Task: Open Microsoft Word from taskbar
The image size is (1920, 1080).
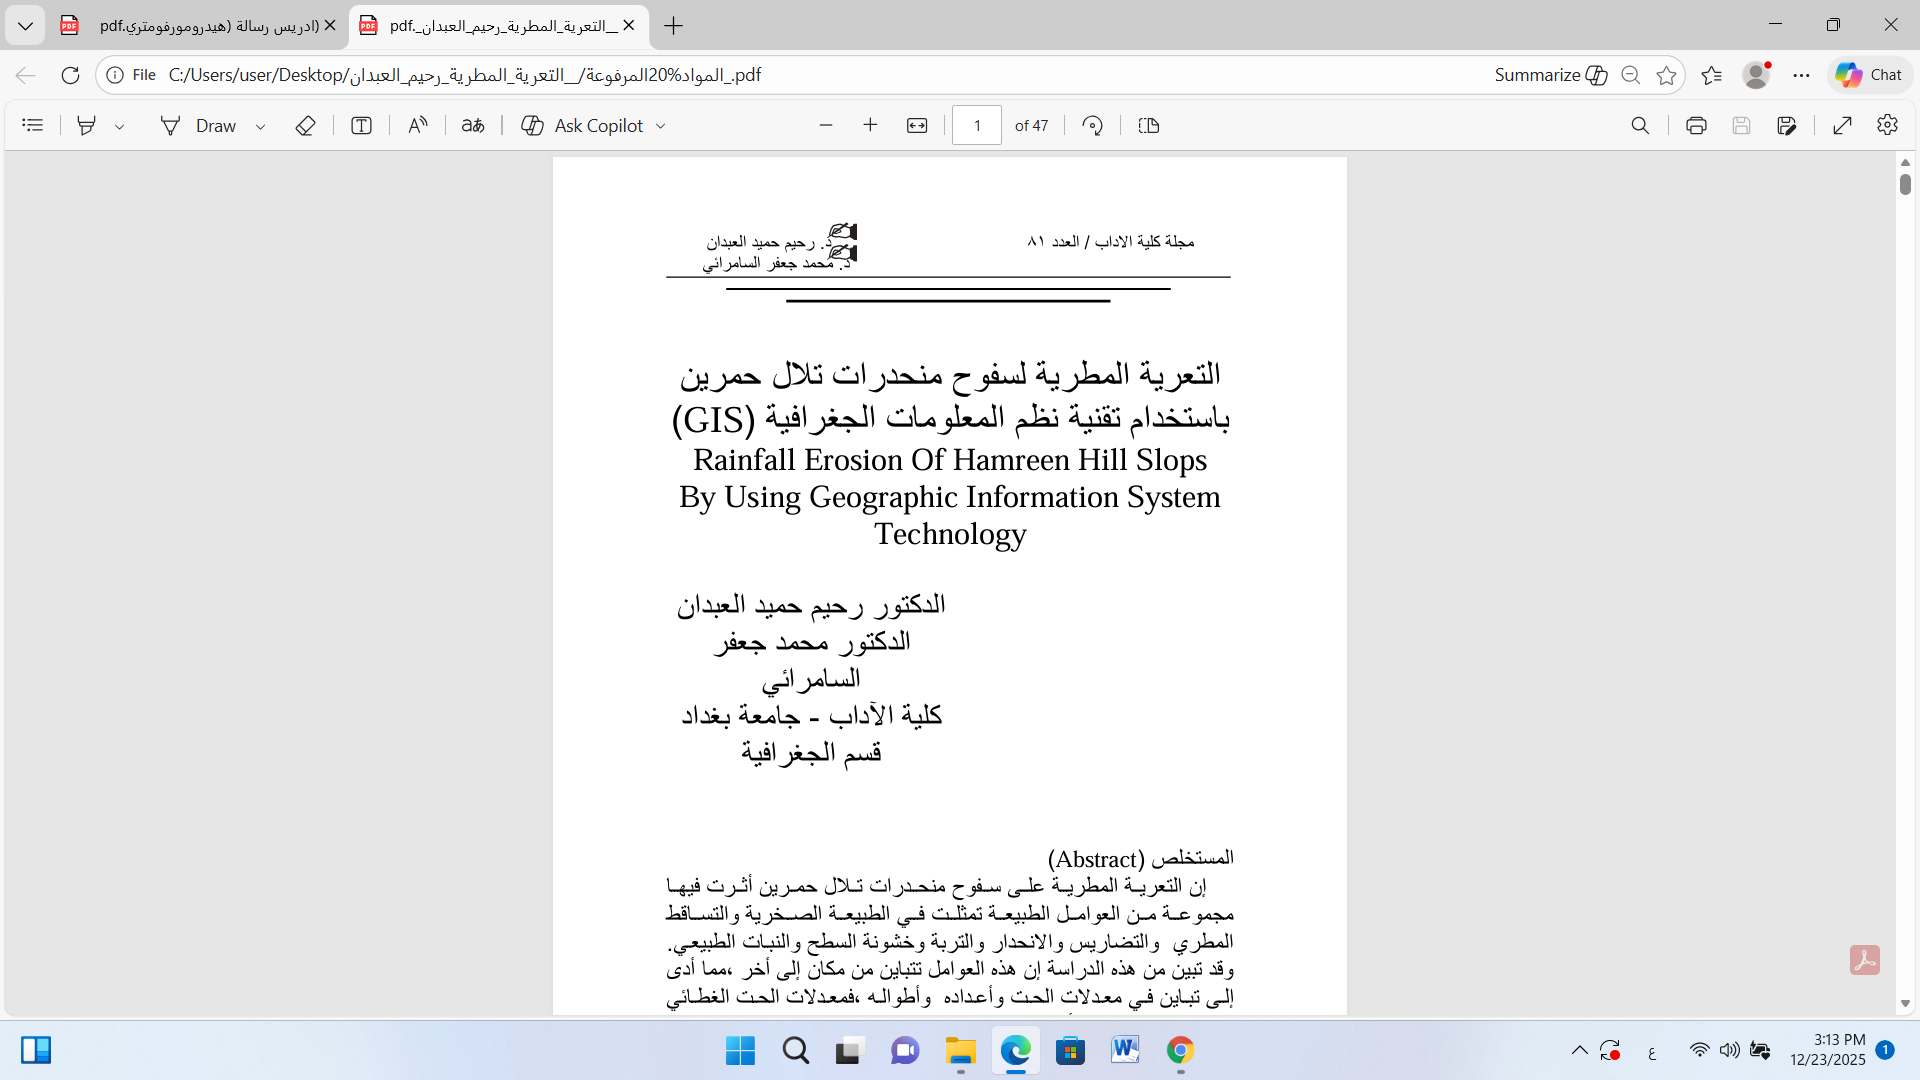Action: [x=1125, y=1050]
